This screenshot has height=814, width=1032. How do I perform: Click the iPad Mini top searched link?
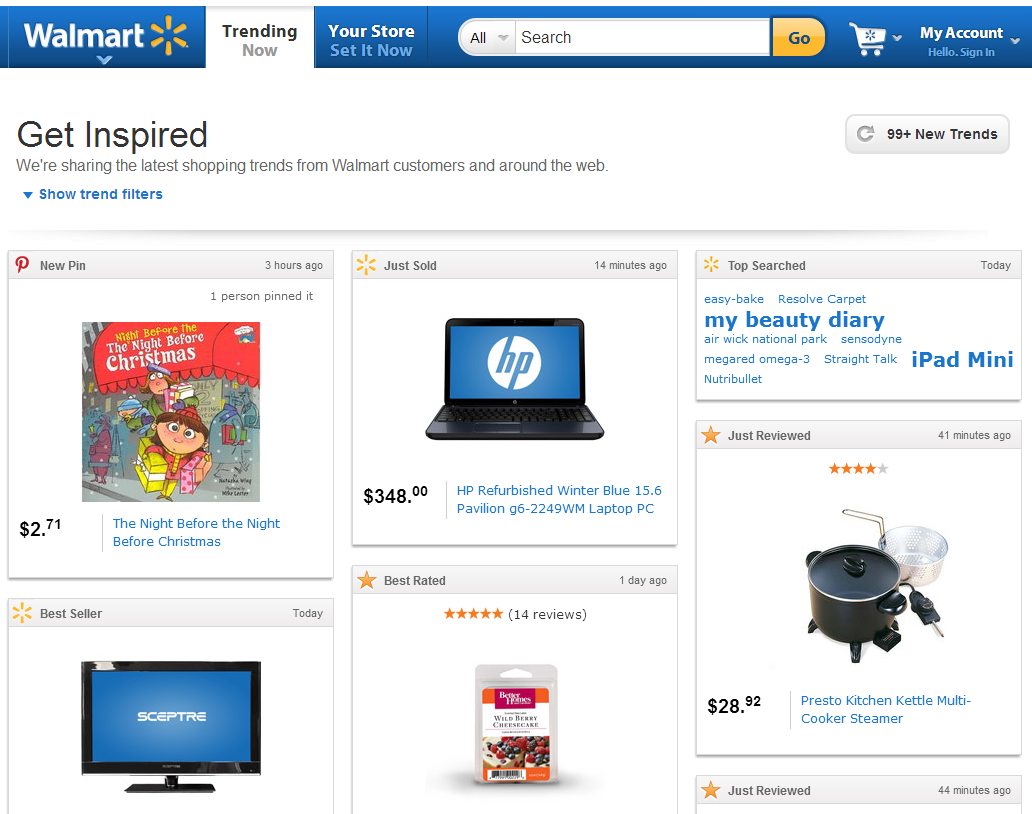(x=962, y=360)
